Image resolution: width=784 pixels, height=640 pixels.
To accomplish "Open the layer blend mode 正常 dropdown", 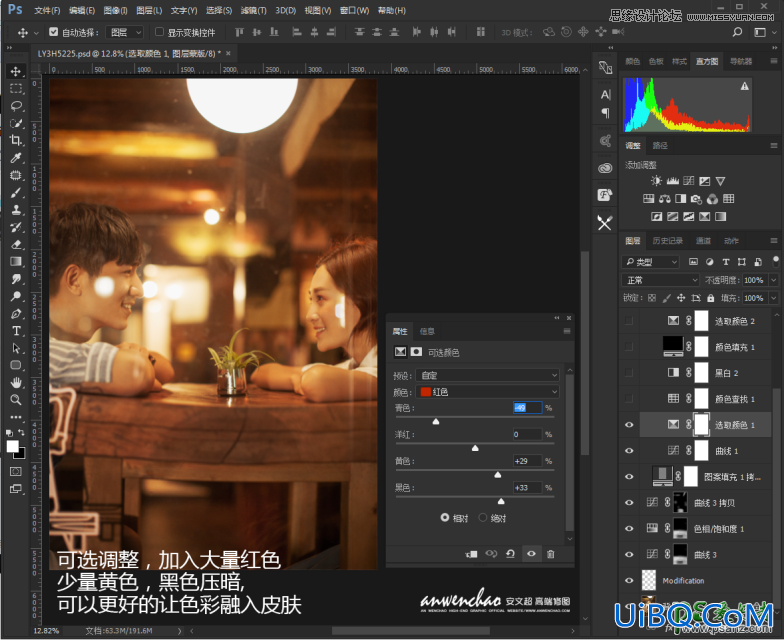I will pyautogui.click(x=660, y=280).
